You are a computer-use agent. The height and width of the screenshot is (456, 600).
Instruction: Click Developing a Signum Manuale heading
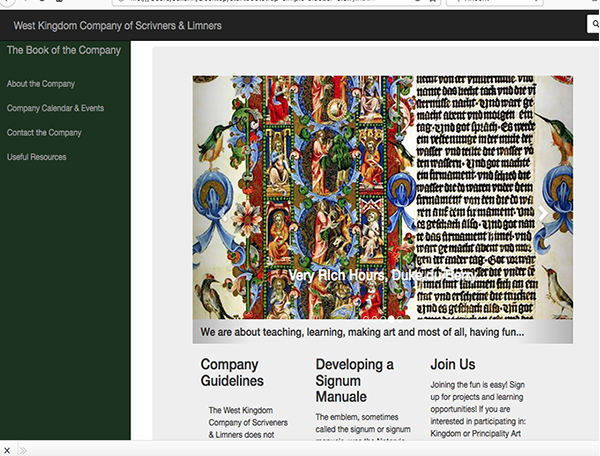pyautogui.click(x=354, y=381)
